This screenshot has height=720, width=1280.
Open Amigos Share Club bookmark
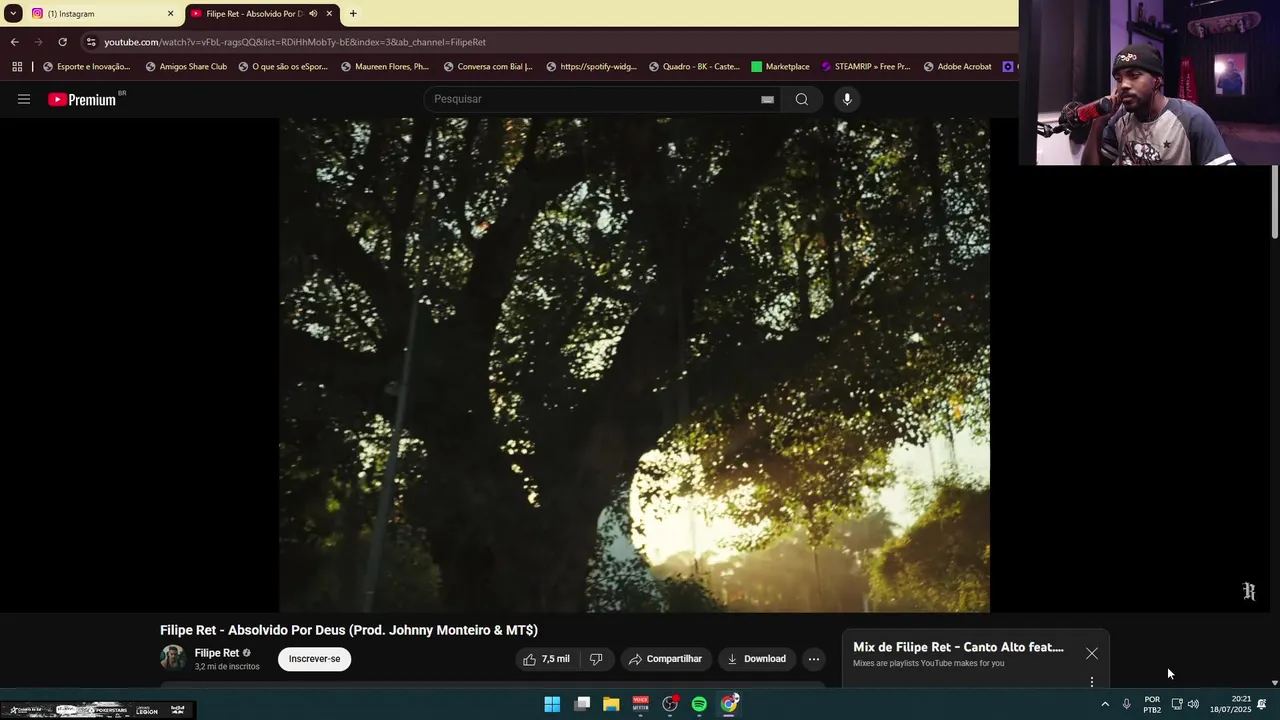[186, 67]
